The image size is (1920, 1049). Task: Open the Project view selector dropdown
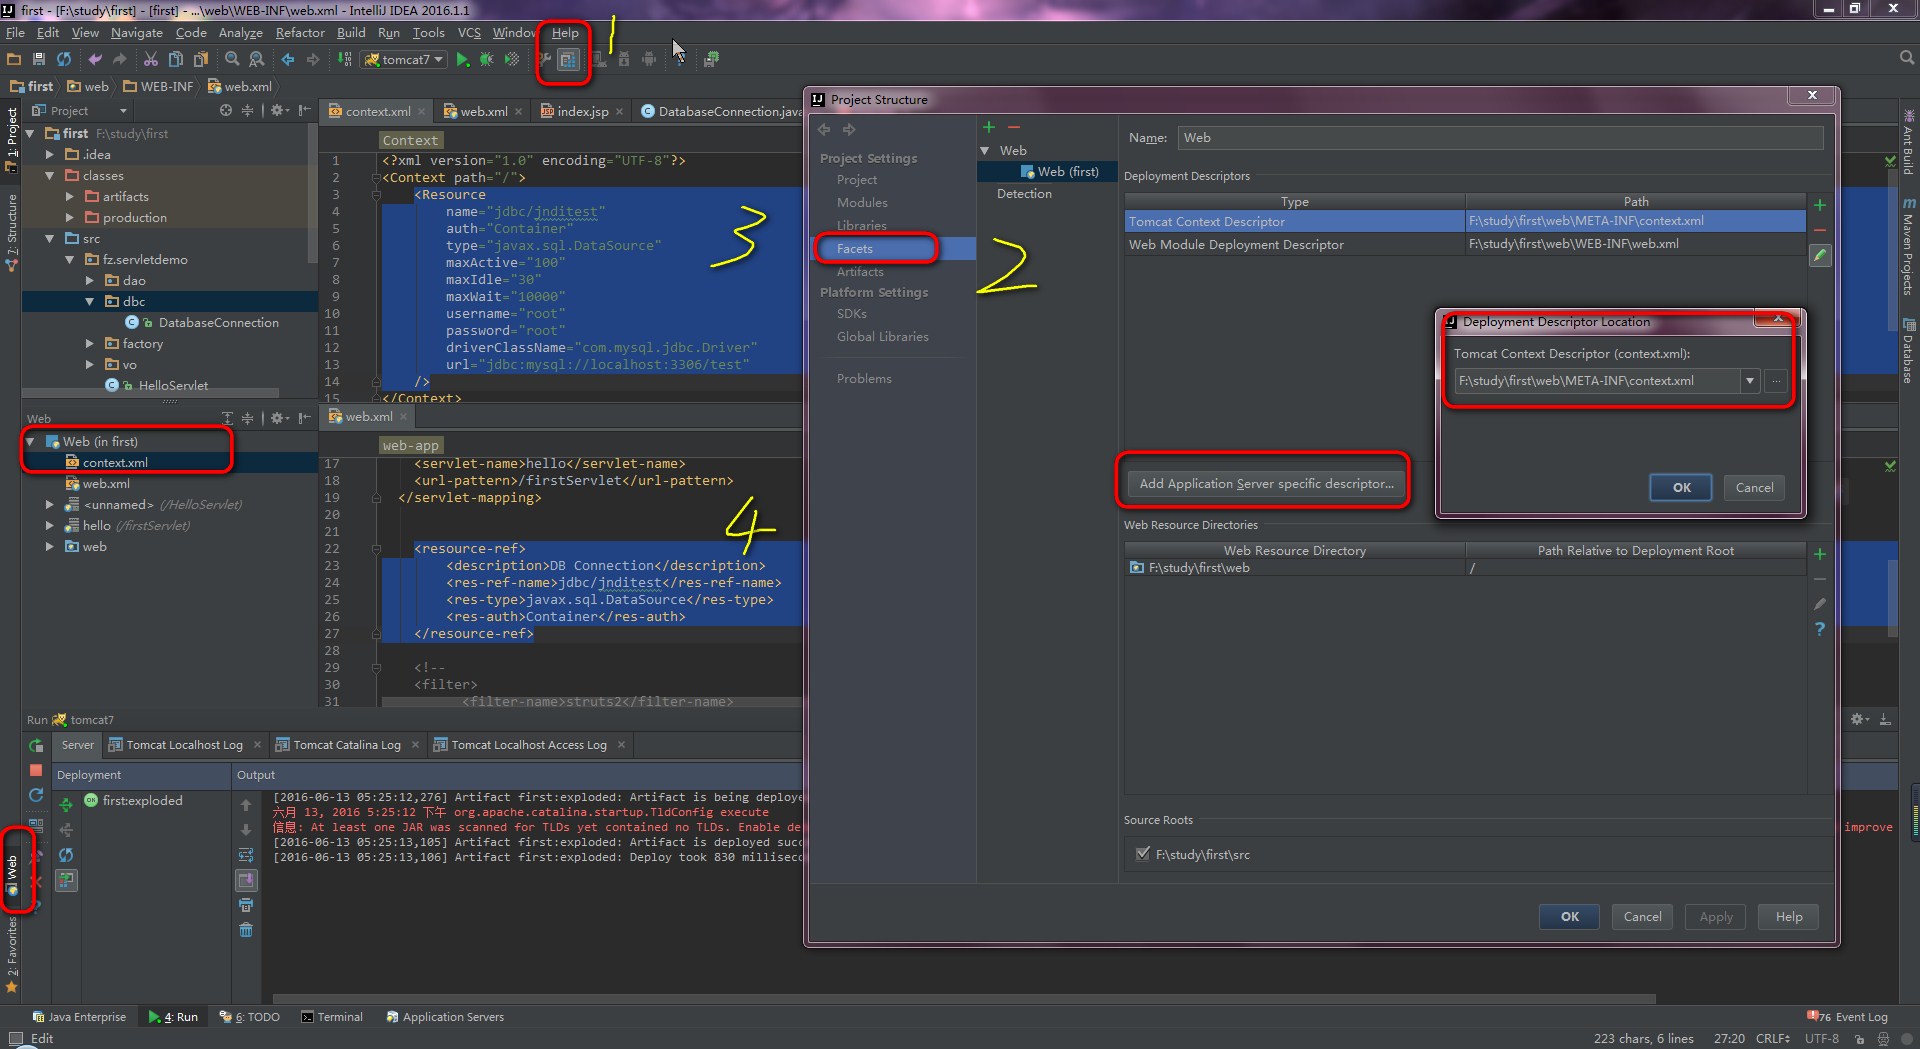[80, 111]
